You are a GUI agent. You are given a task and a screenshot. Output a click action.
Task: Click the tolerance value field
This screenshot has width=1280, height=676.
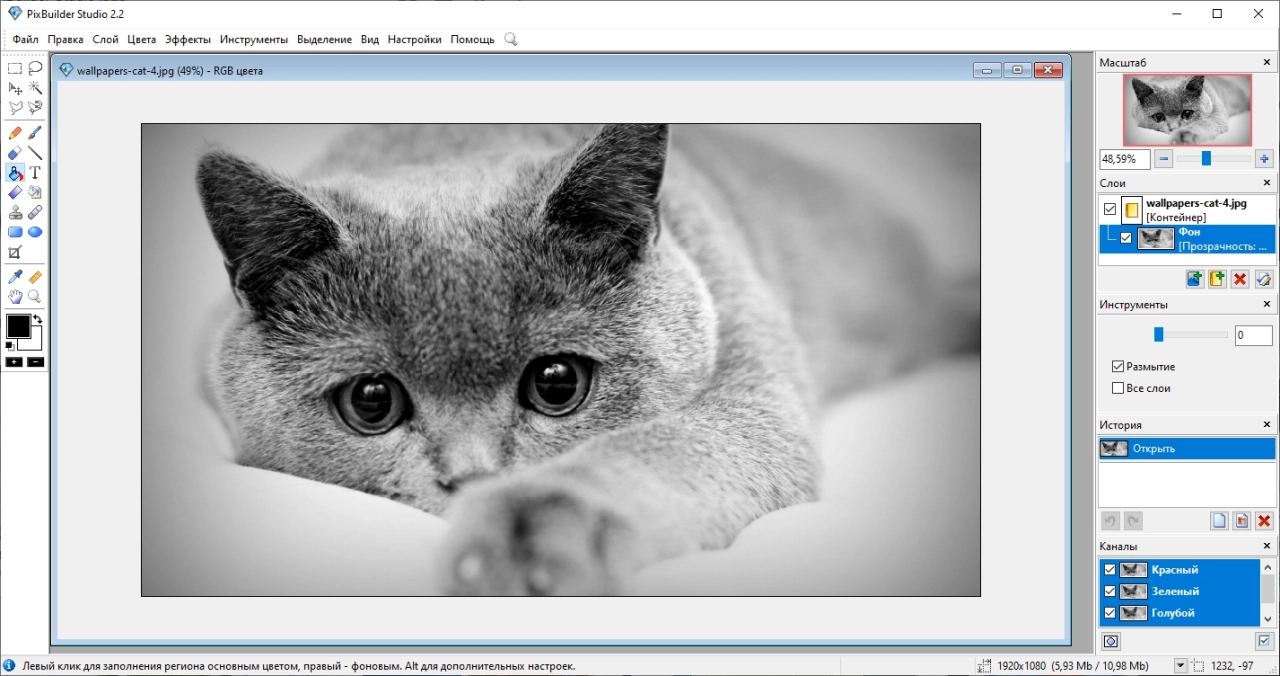1253,336
